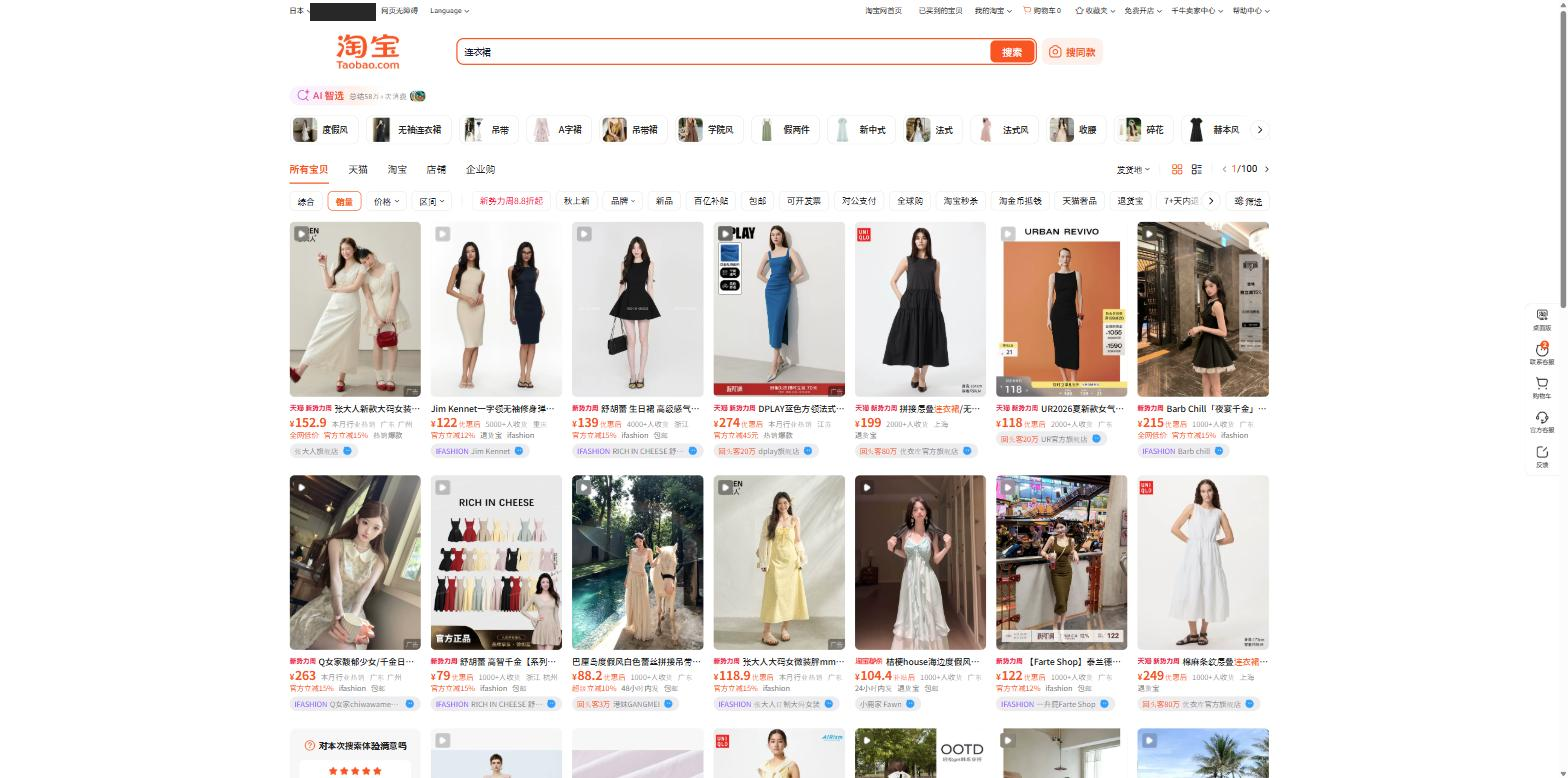This screenshot has height=778, width=1568.
Task: Open 购物车 cart in top bar
Action: 1042,11
